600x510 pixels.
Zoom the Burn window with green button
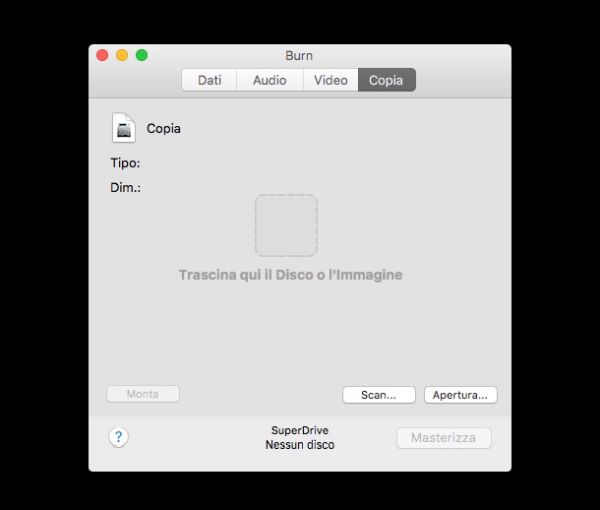coord(142,55)
